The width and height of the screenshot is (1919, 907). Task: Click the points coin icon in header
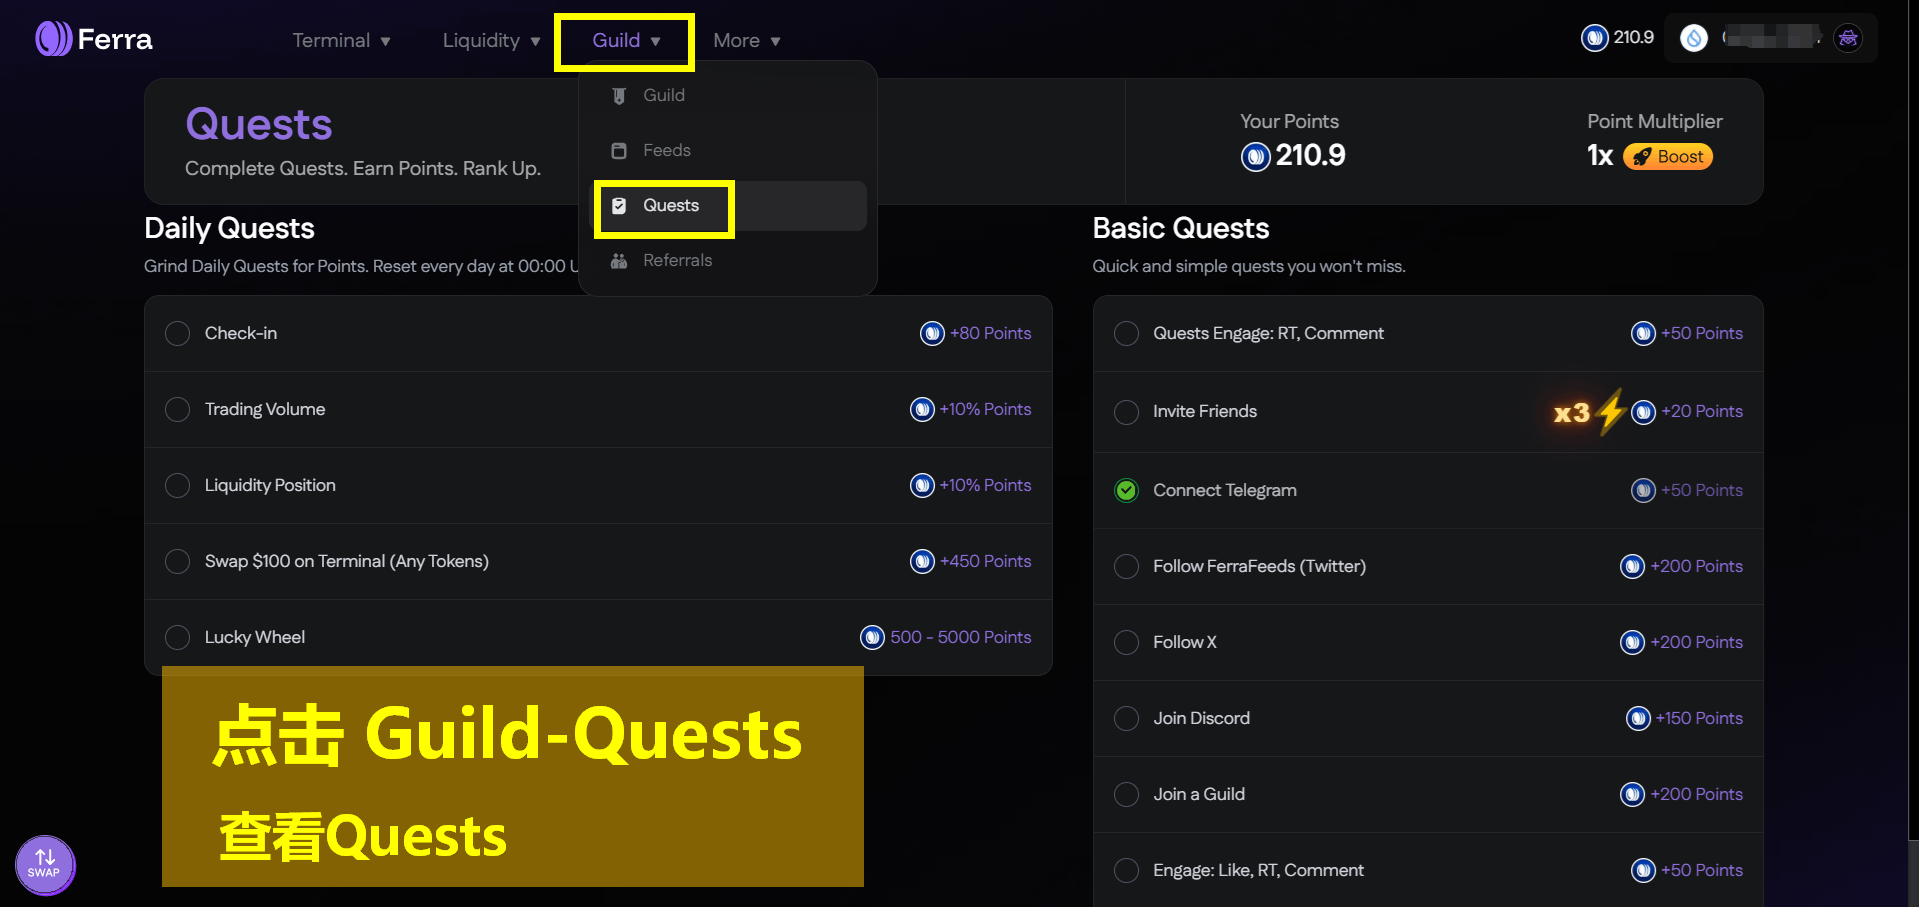tap(1594, 38)
